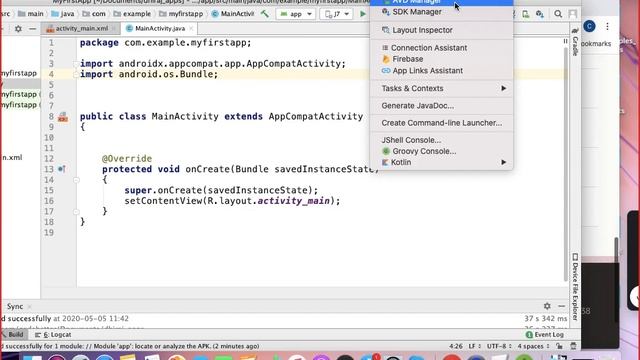This screenshot has height=360, width=640.
Task: Open Project panel settings gear
Action: [18, 29]
